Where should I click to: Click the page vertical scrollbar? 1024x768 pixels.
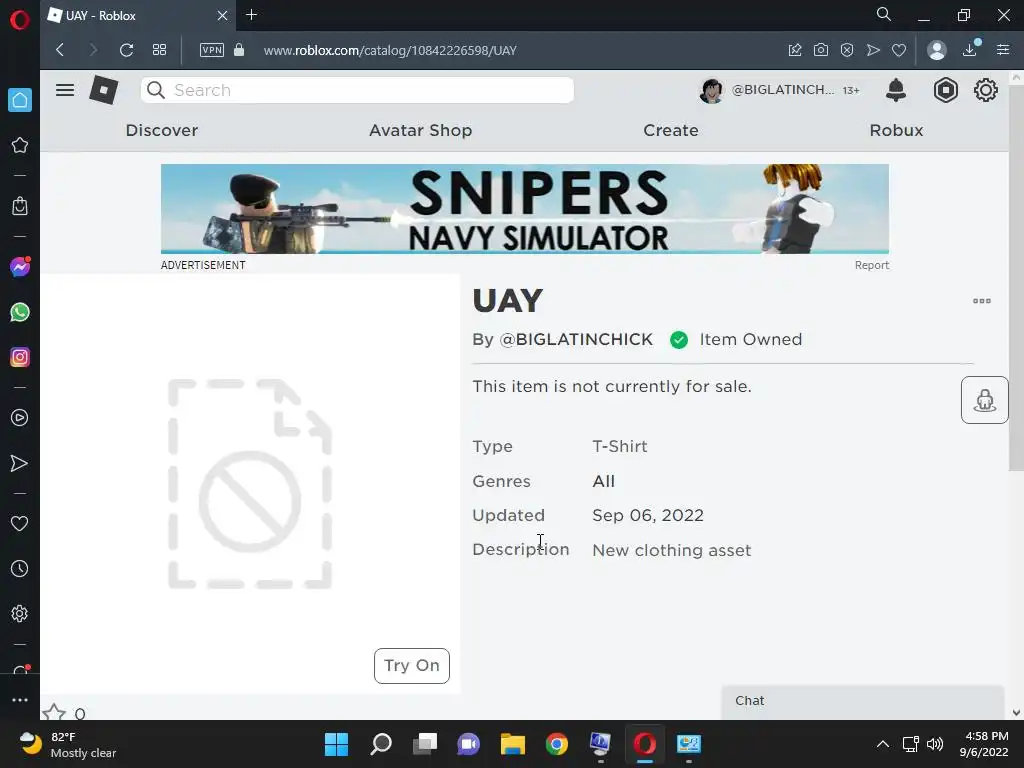tap(1016, 278)
